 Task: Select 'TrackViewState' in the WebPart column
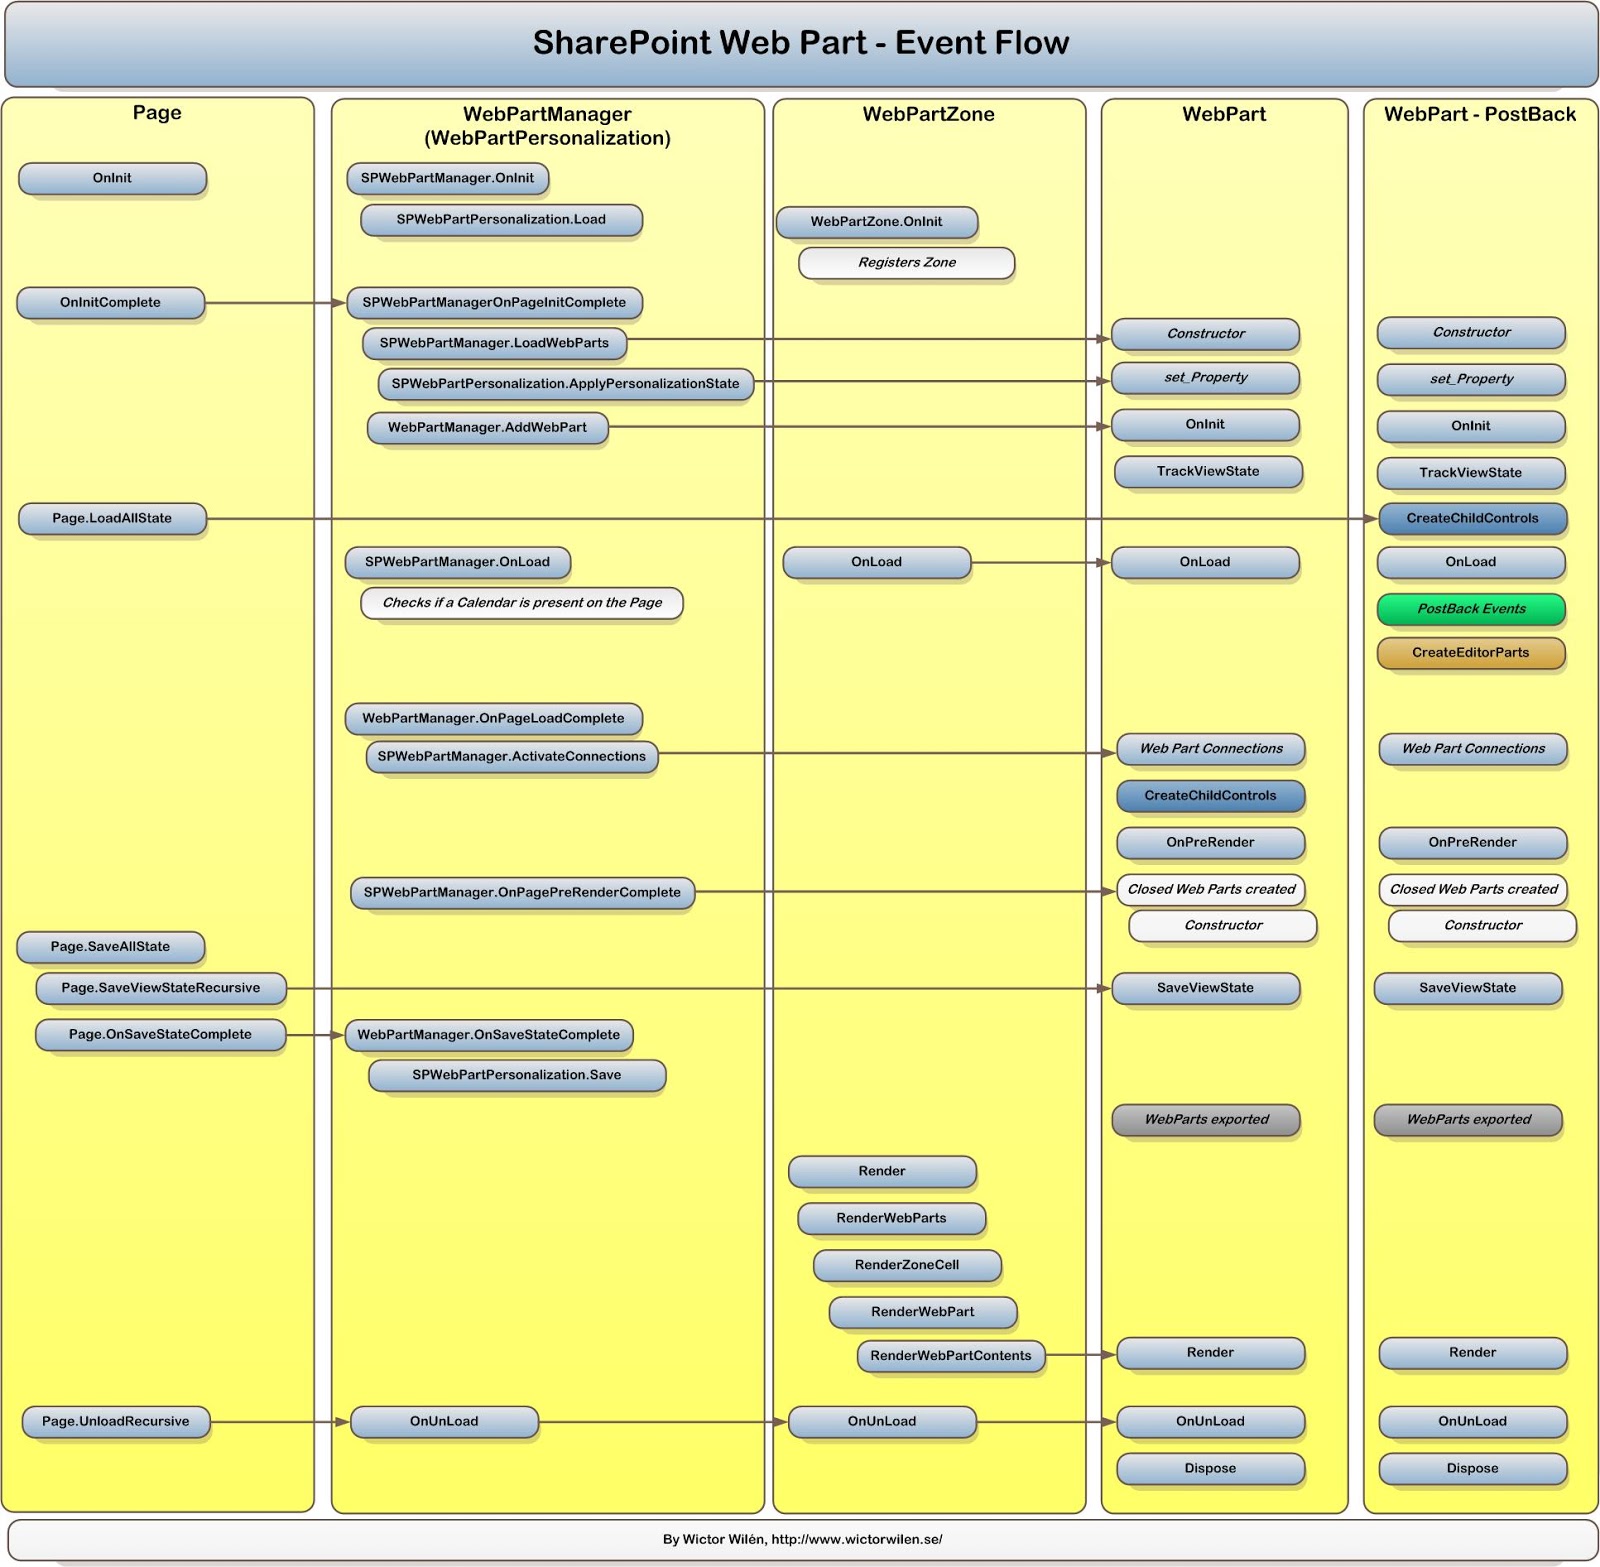(1209, 472)
